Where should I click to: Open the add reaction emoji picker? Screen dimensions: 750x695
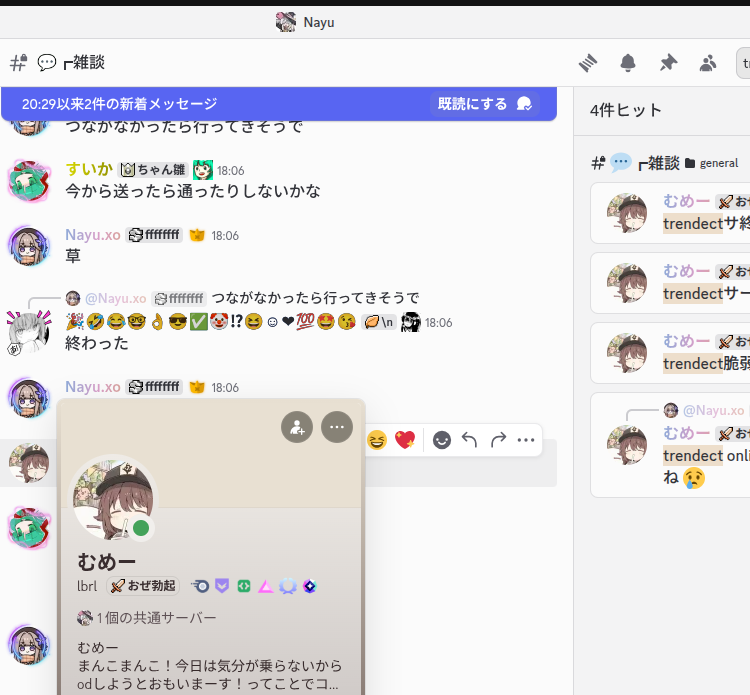[x=441, y=440]
